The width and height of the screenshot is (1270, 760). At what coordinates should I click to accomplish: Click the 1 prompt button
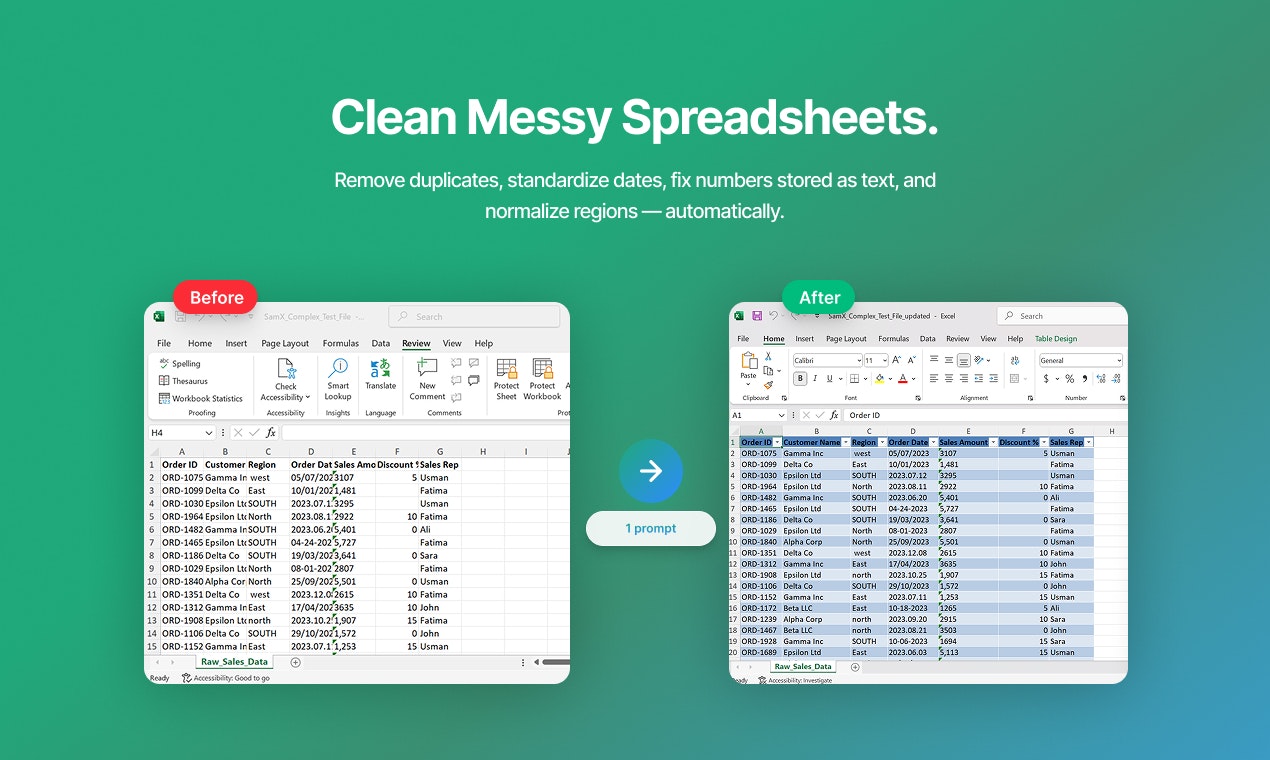coord(650,528)
